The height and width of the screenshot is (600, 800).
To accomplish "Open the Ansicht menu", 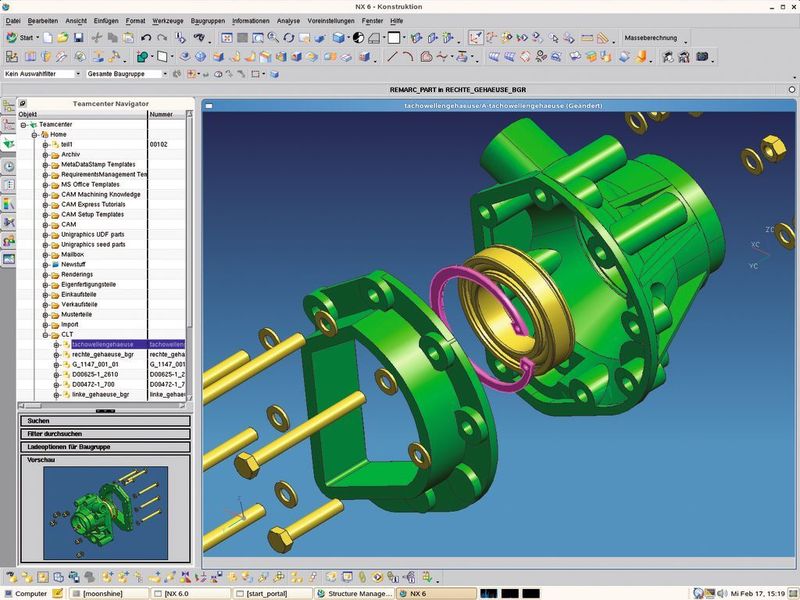I will 76,21.
